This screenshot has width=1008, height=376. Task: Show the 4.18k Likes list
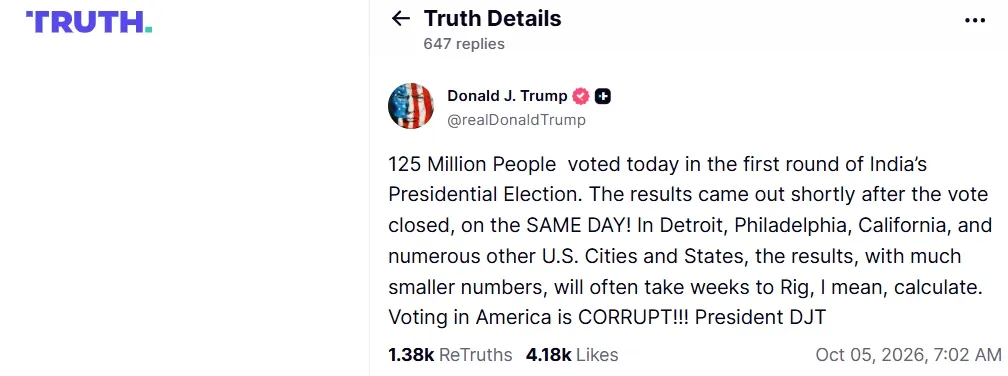[x=572, y=355]
